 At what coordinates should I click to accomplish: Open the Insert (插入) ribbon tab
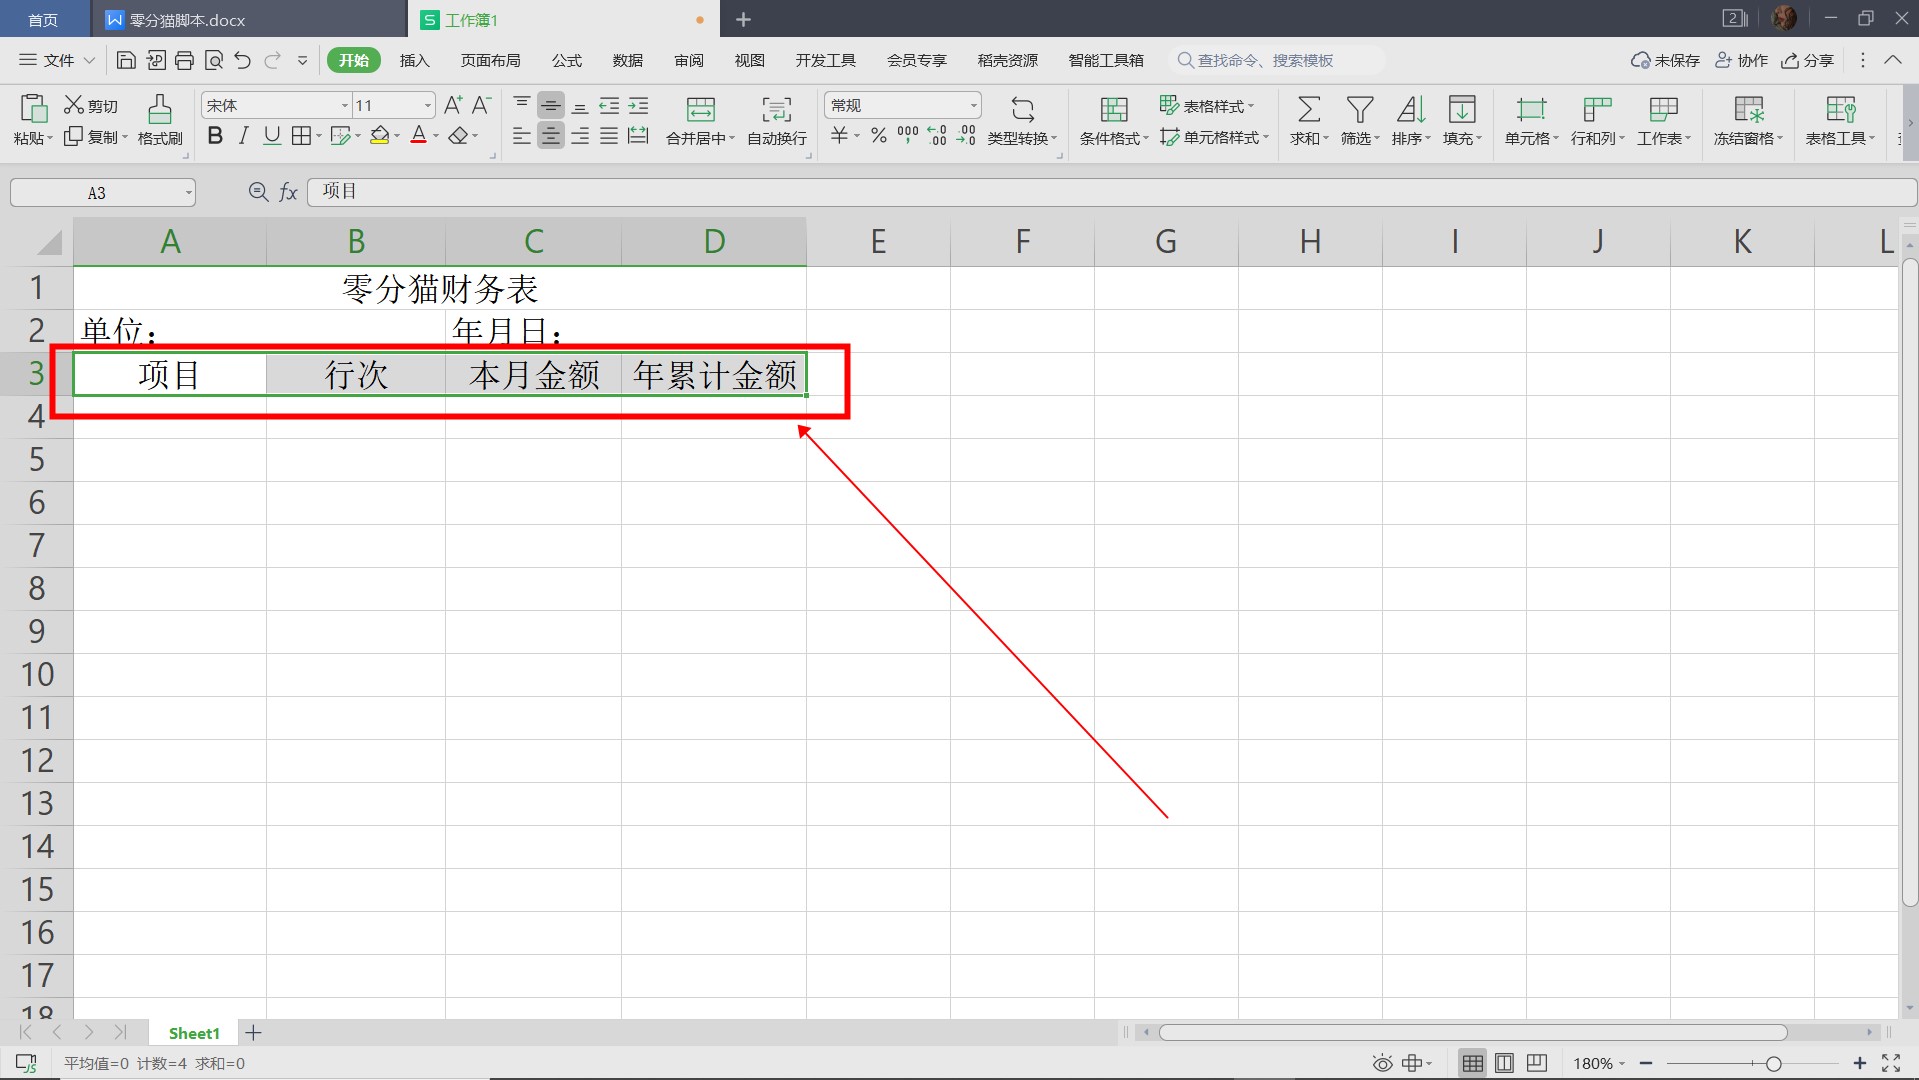[414, 61]
